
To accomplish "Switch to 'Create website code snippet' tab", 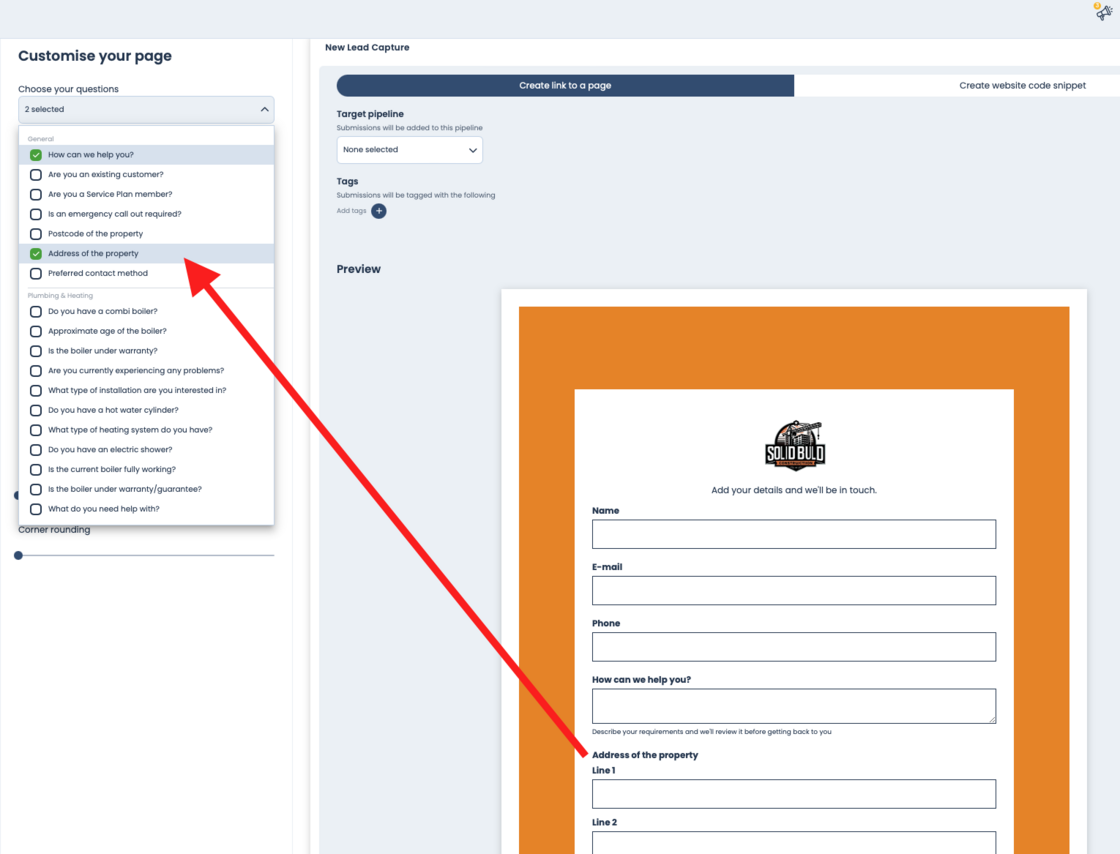I will [x=1021, y=86].
